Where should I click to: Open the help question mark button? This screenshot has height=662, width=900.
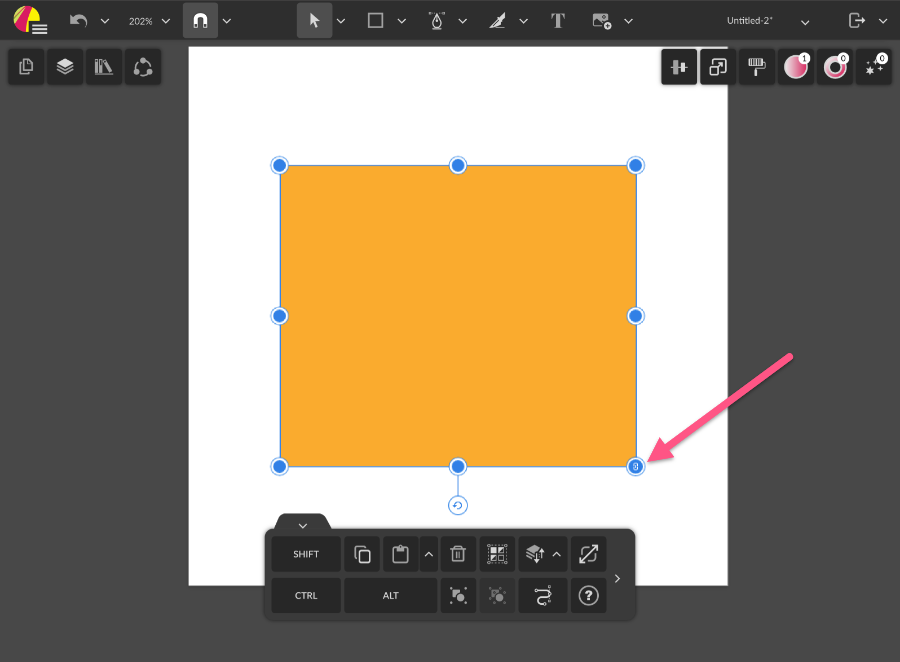click(x=588, y=596)
